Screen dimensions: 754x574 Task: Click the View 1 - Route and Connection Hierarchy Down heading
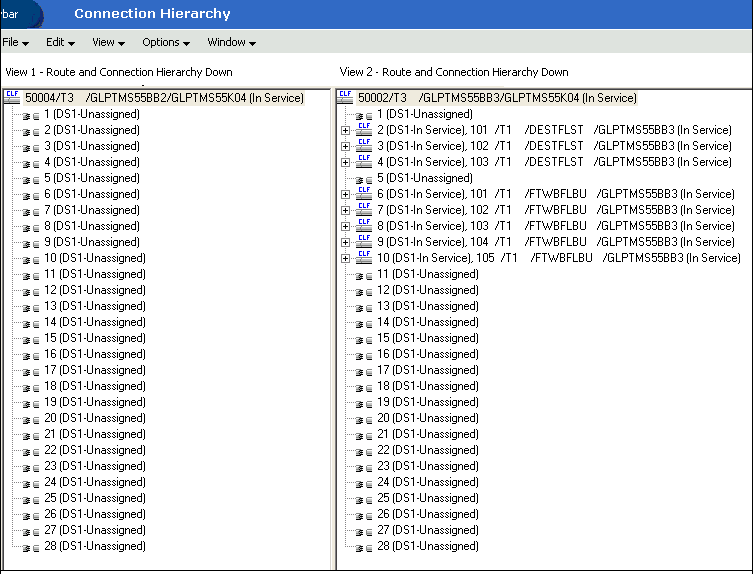[119, 72]
